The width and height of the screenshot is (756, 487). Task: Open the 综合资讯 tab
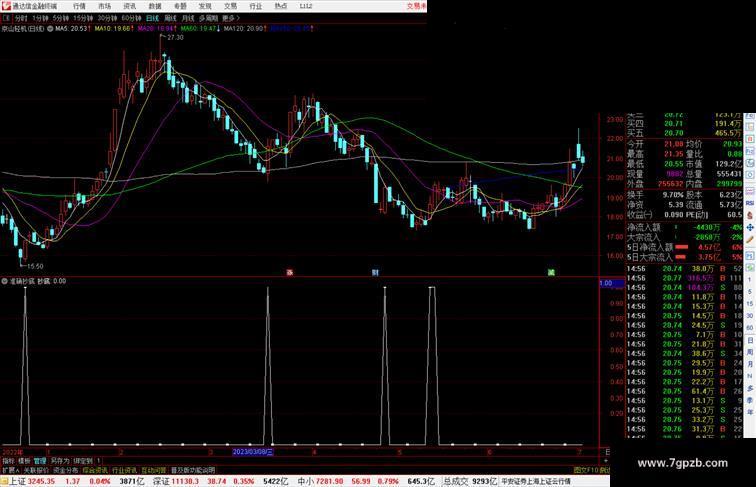(x=95, y=470)
